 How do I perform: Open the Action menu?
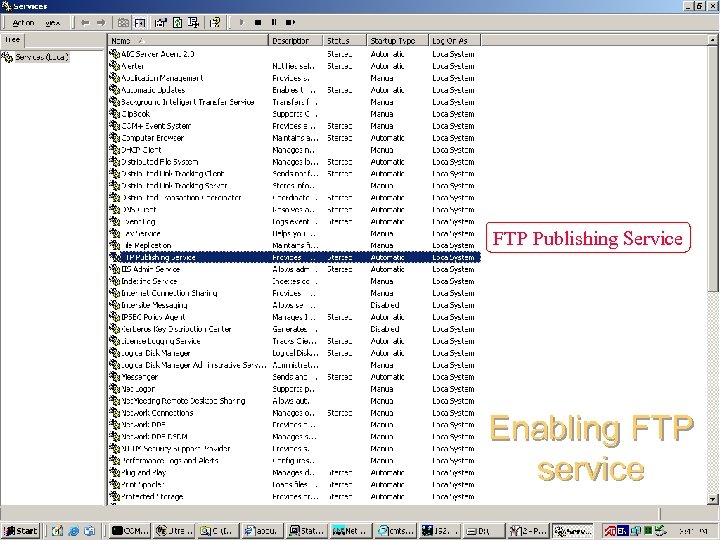pyautogui.click(x=23, y=22)
